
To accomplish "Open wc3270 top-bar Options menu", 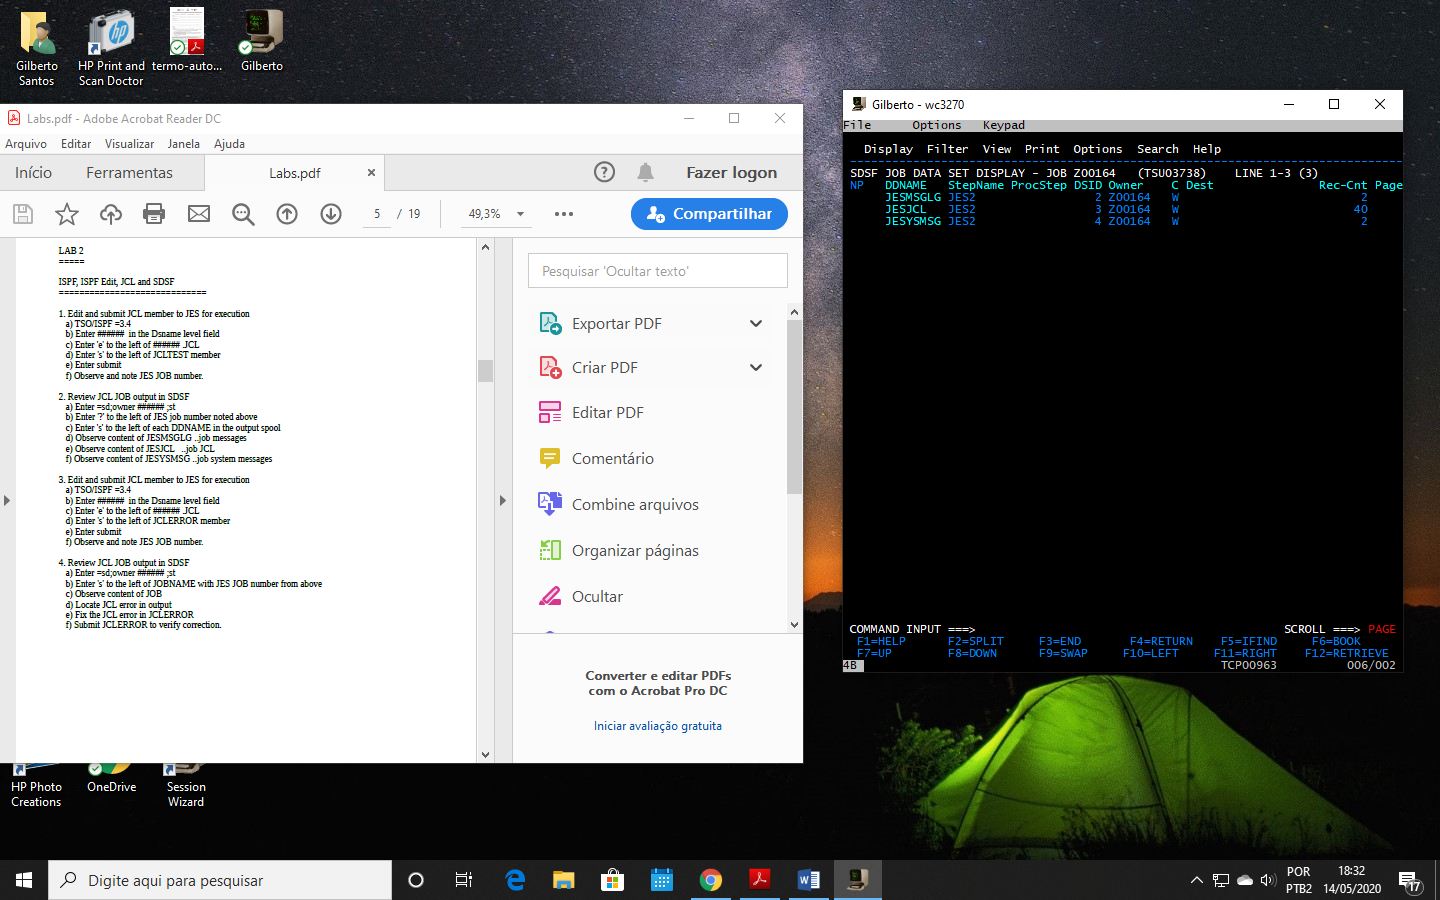I will (937, 125).
